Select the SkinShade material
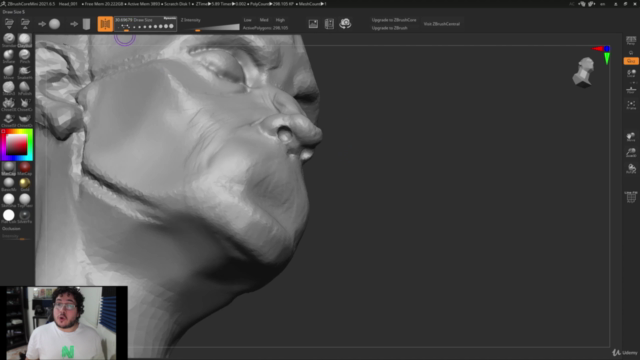The height and width of the screenshot is (360, 640). [9, 200]
